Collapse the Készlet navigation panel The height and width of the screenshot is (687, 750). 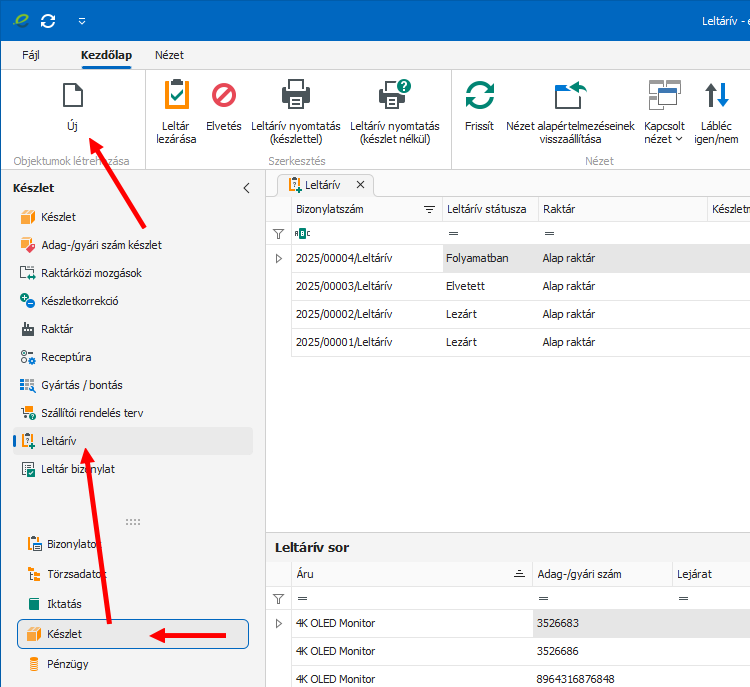tap(247, 188)
